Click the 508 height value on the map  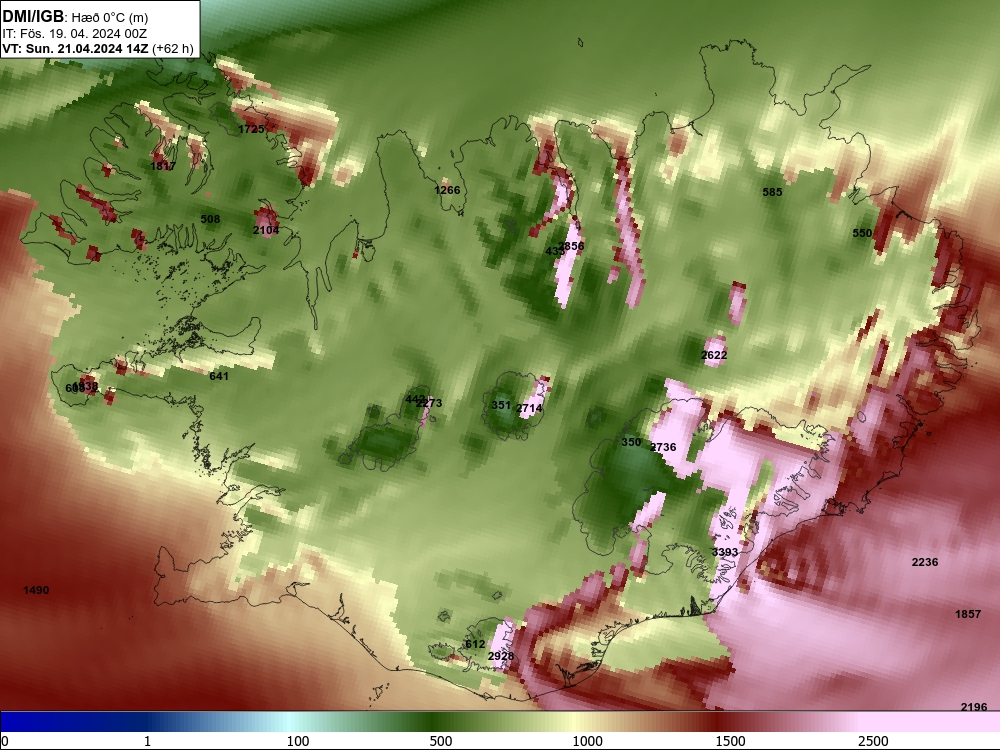(x=210, y=219)
